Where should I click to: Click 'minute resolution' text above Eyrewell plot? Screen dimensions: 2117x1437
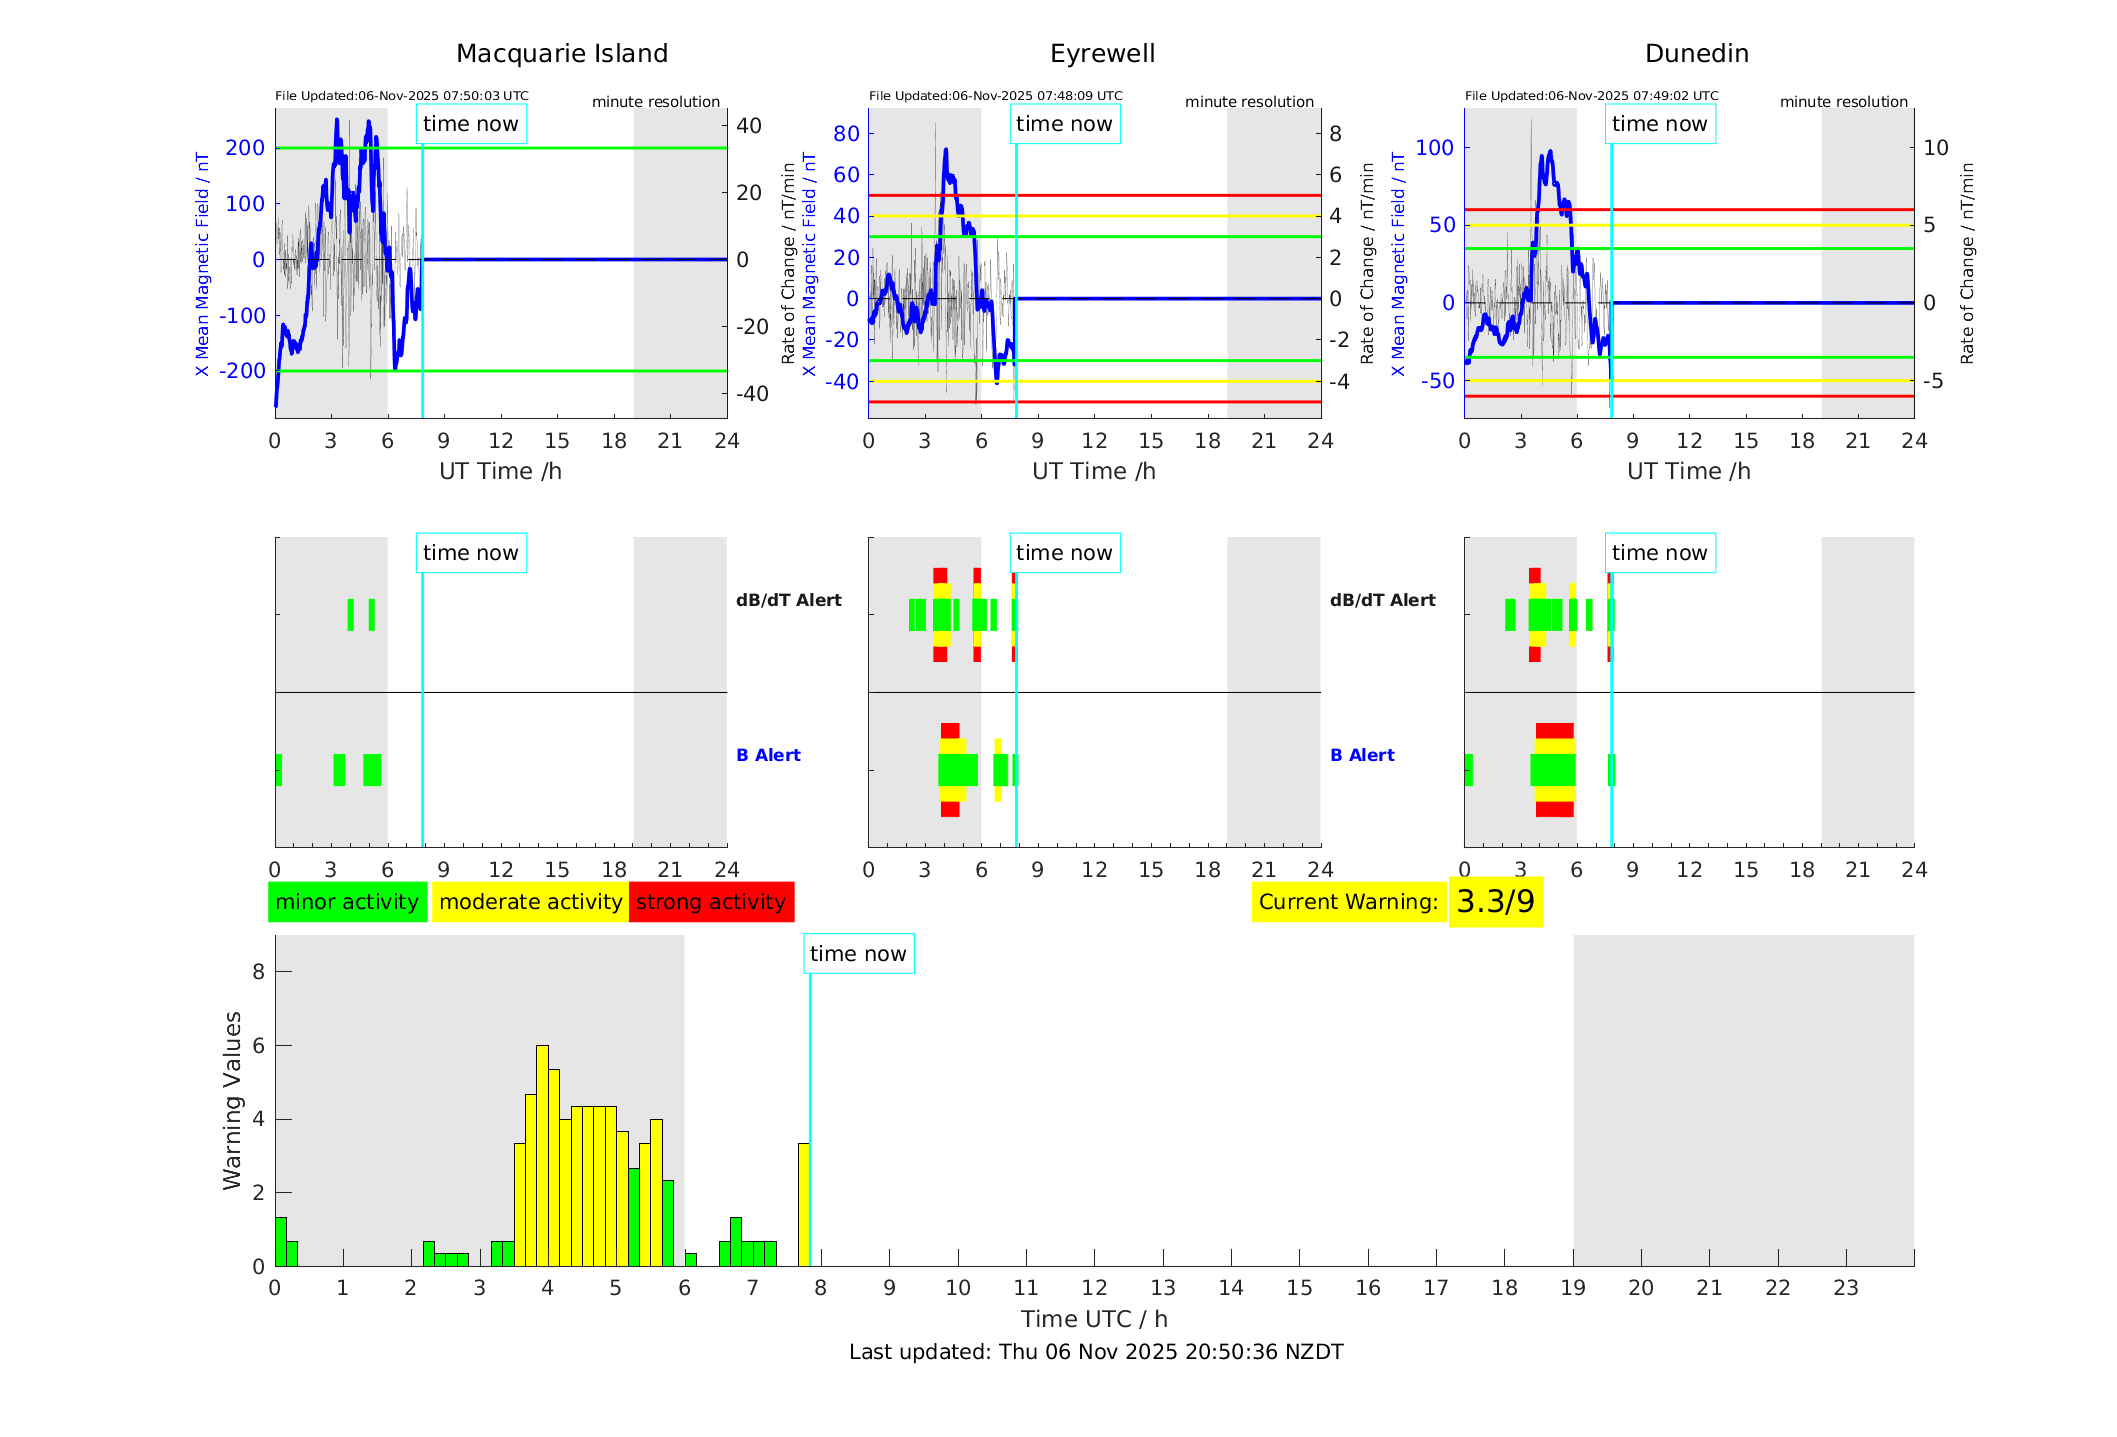(x=1249, y=102)
